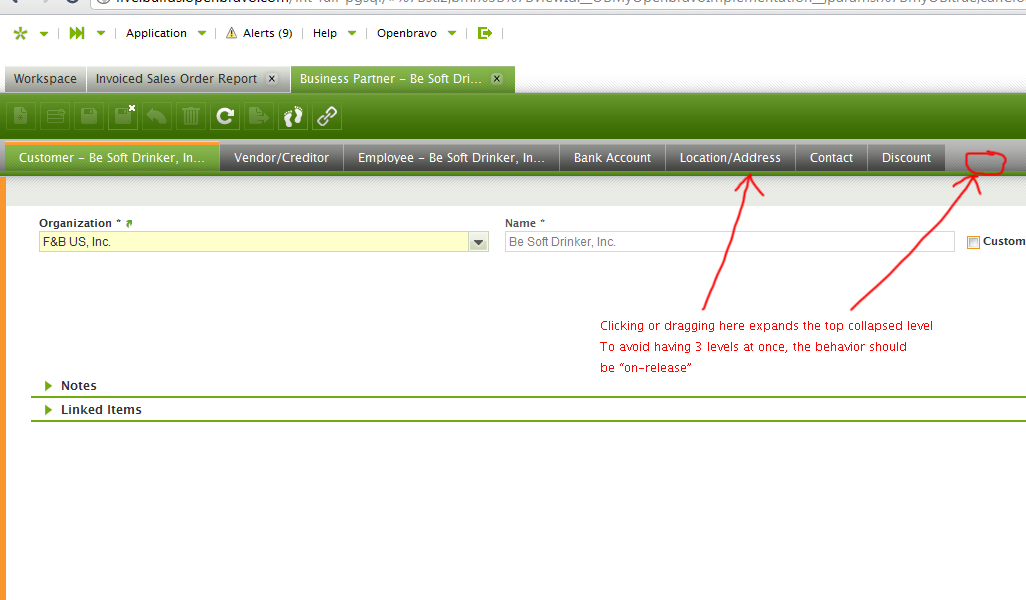Close the Business Partner tab
The height and width of the screenshot is (600, 1026).
(497, 79)
